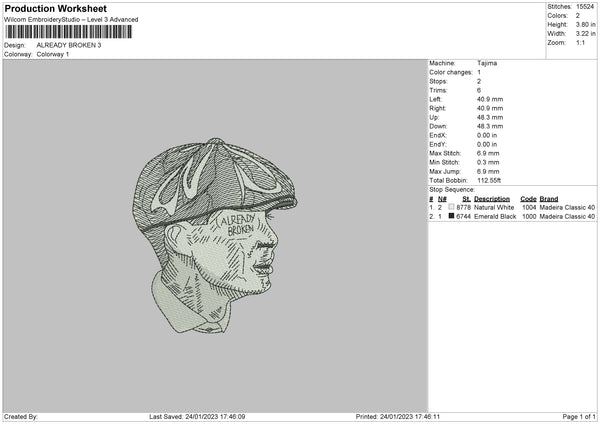Viewport: 600px width, 424px height.
Task: Click the 'Created By:' label
Action: 21,416
